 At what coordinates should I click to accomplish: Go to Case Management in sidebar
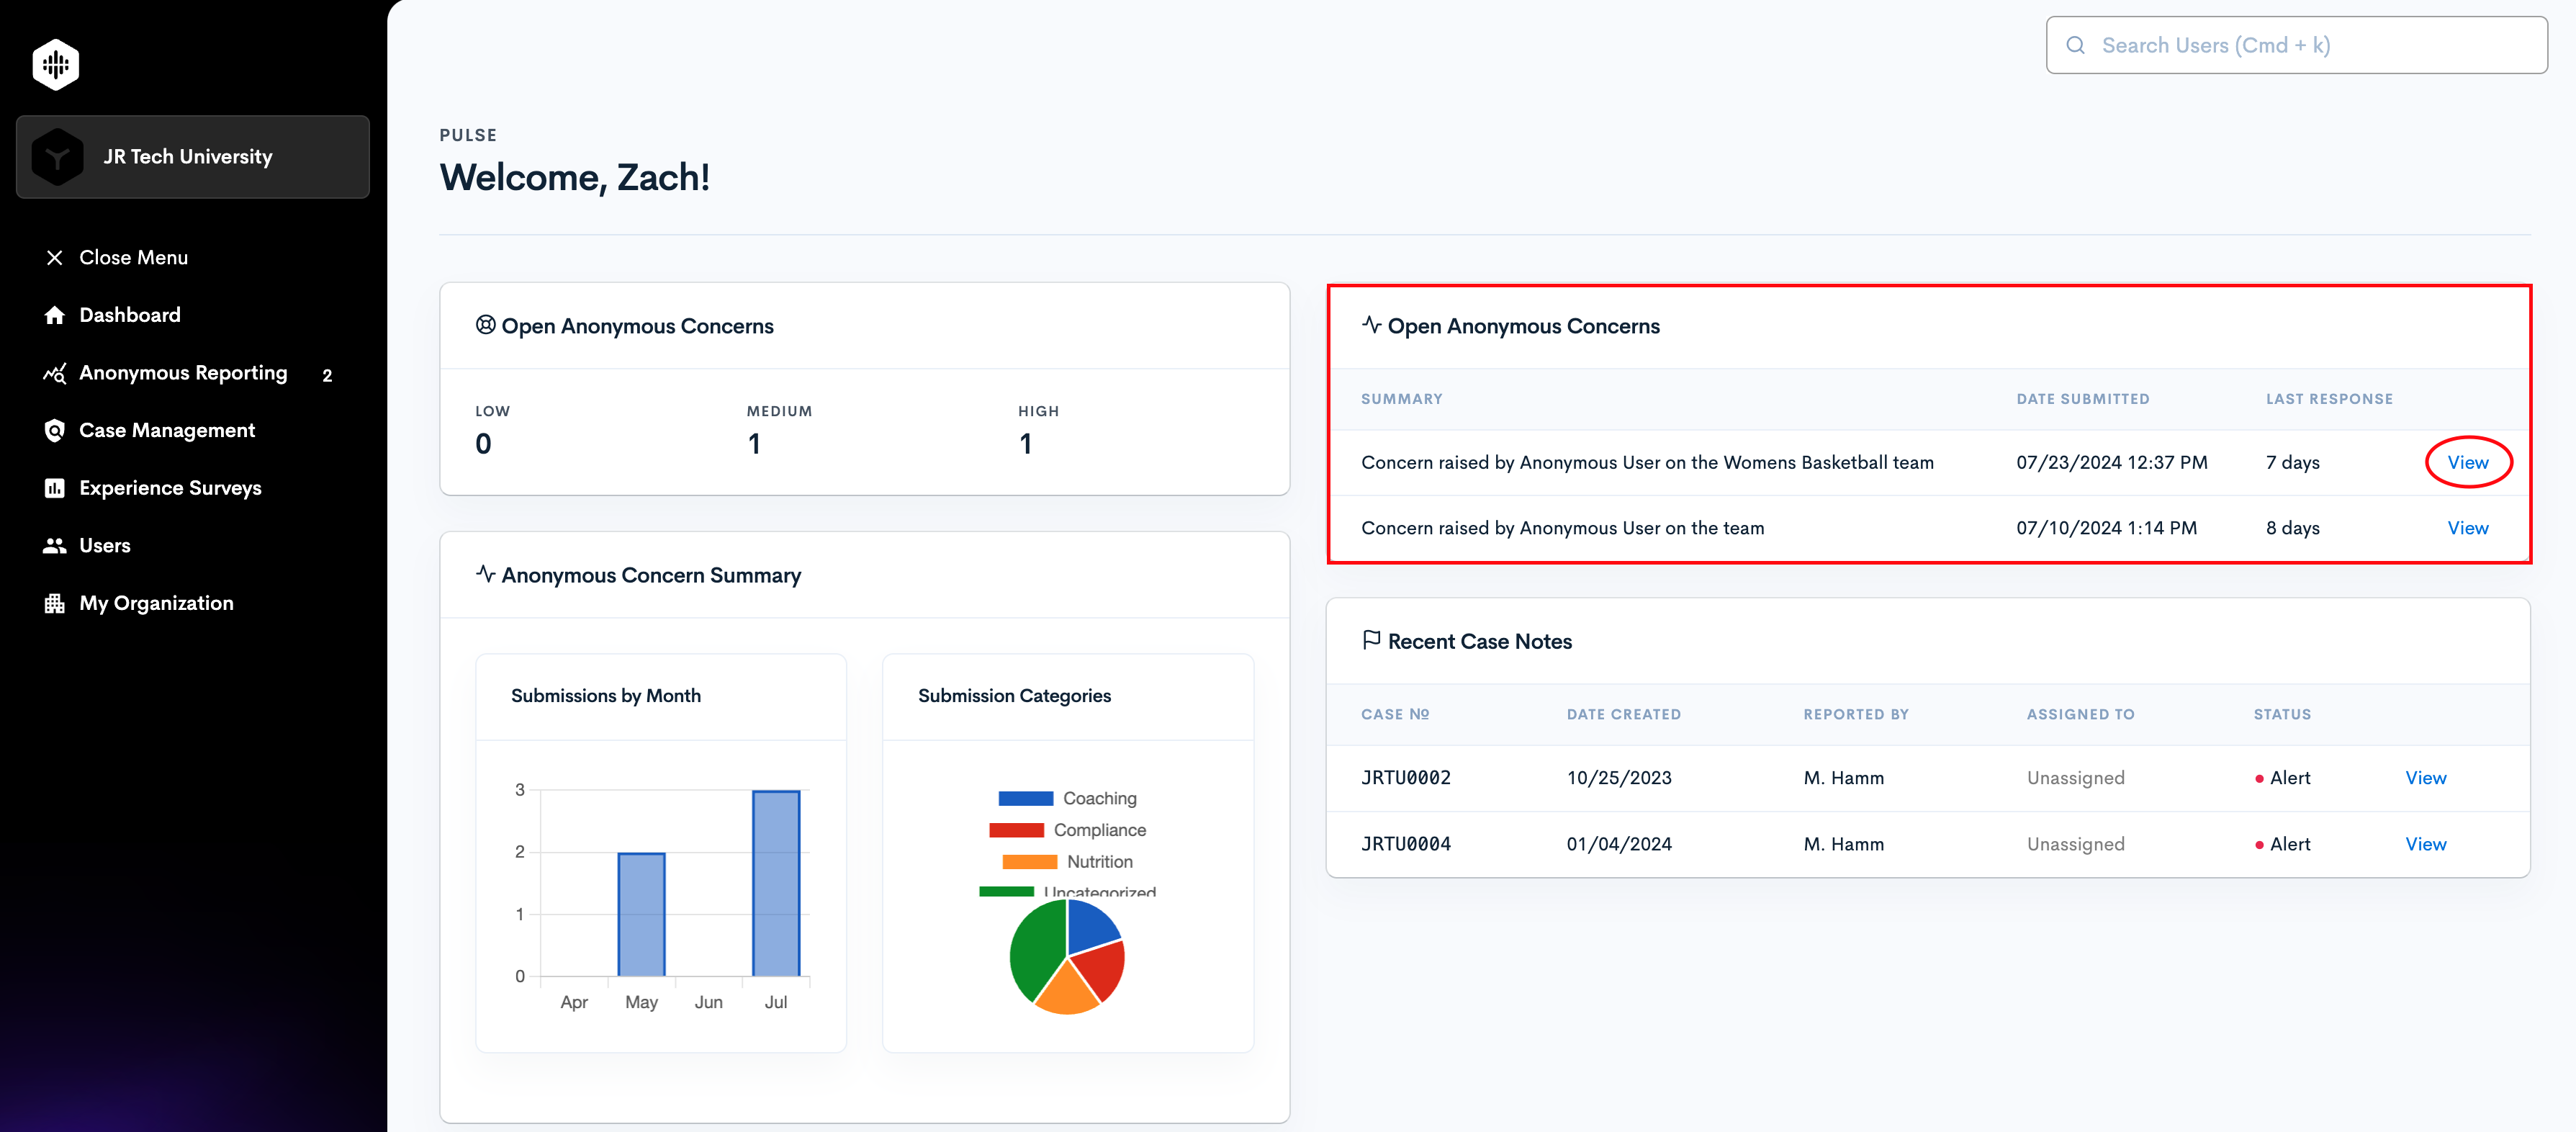[167, 430]
